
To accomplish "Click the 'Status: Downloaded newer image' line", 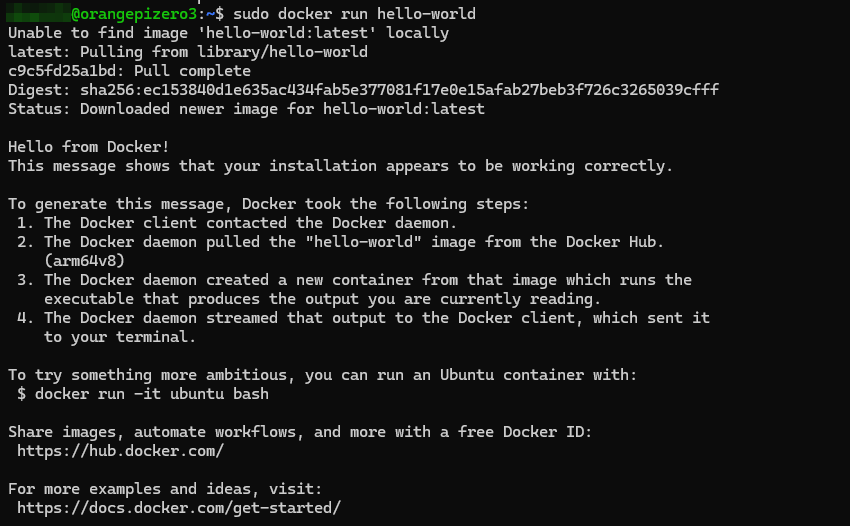I will (246, 109).
